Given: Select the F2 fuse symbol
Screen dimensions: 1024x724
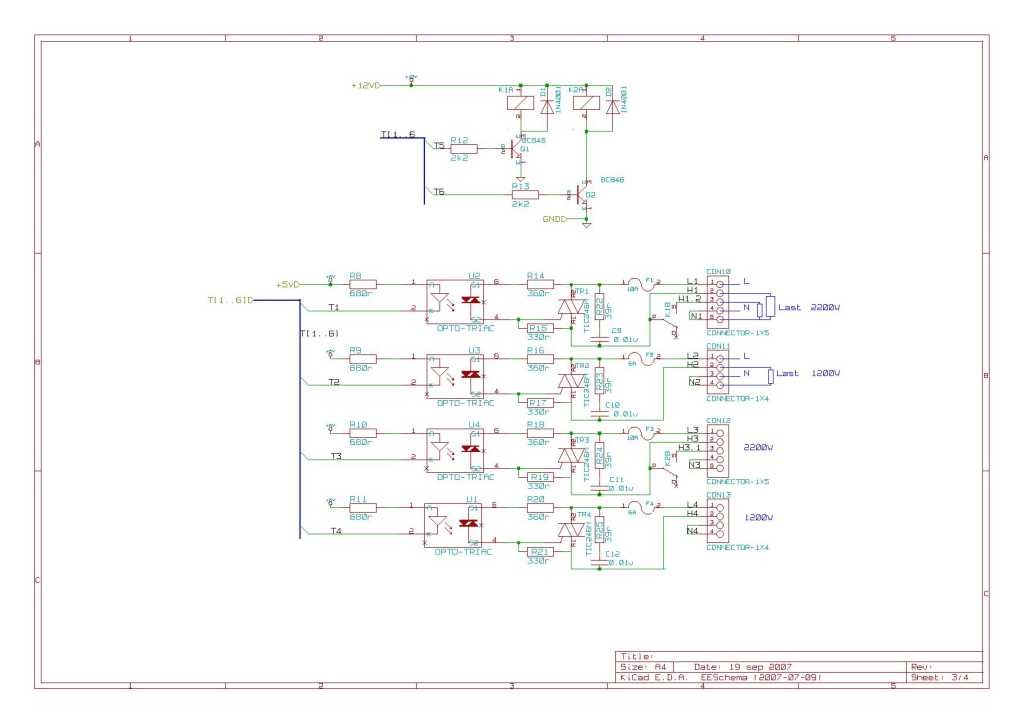Looking at the screenshot, I should tap(642, 358).
